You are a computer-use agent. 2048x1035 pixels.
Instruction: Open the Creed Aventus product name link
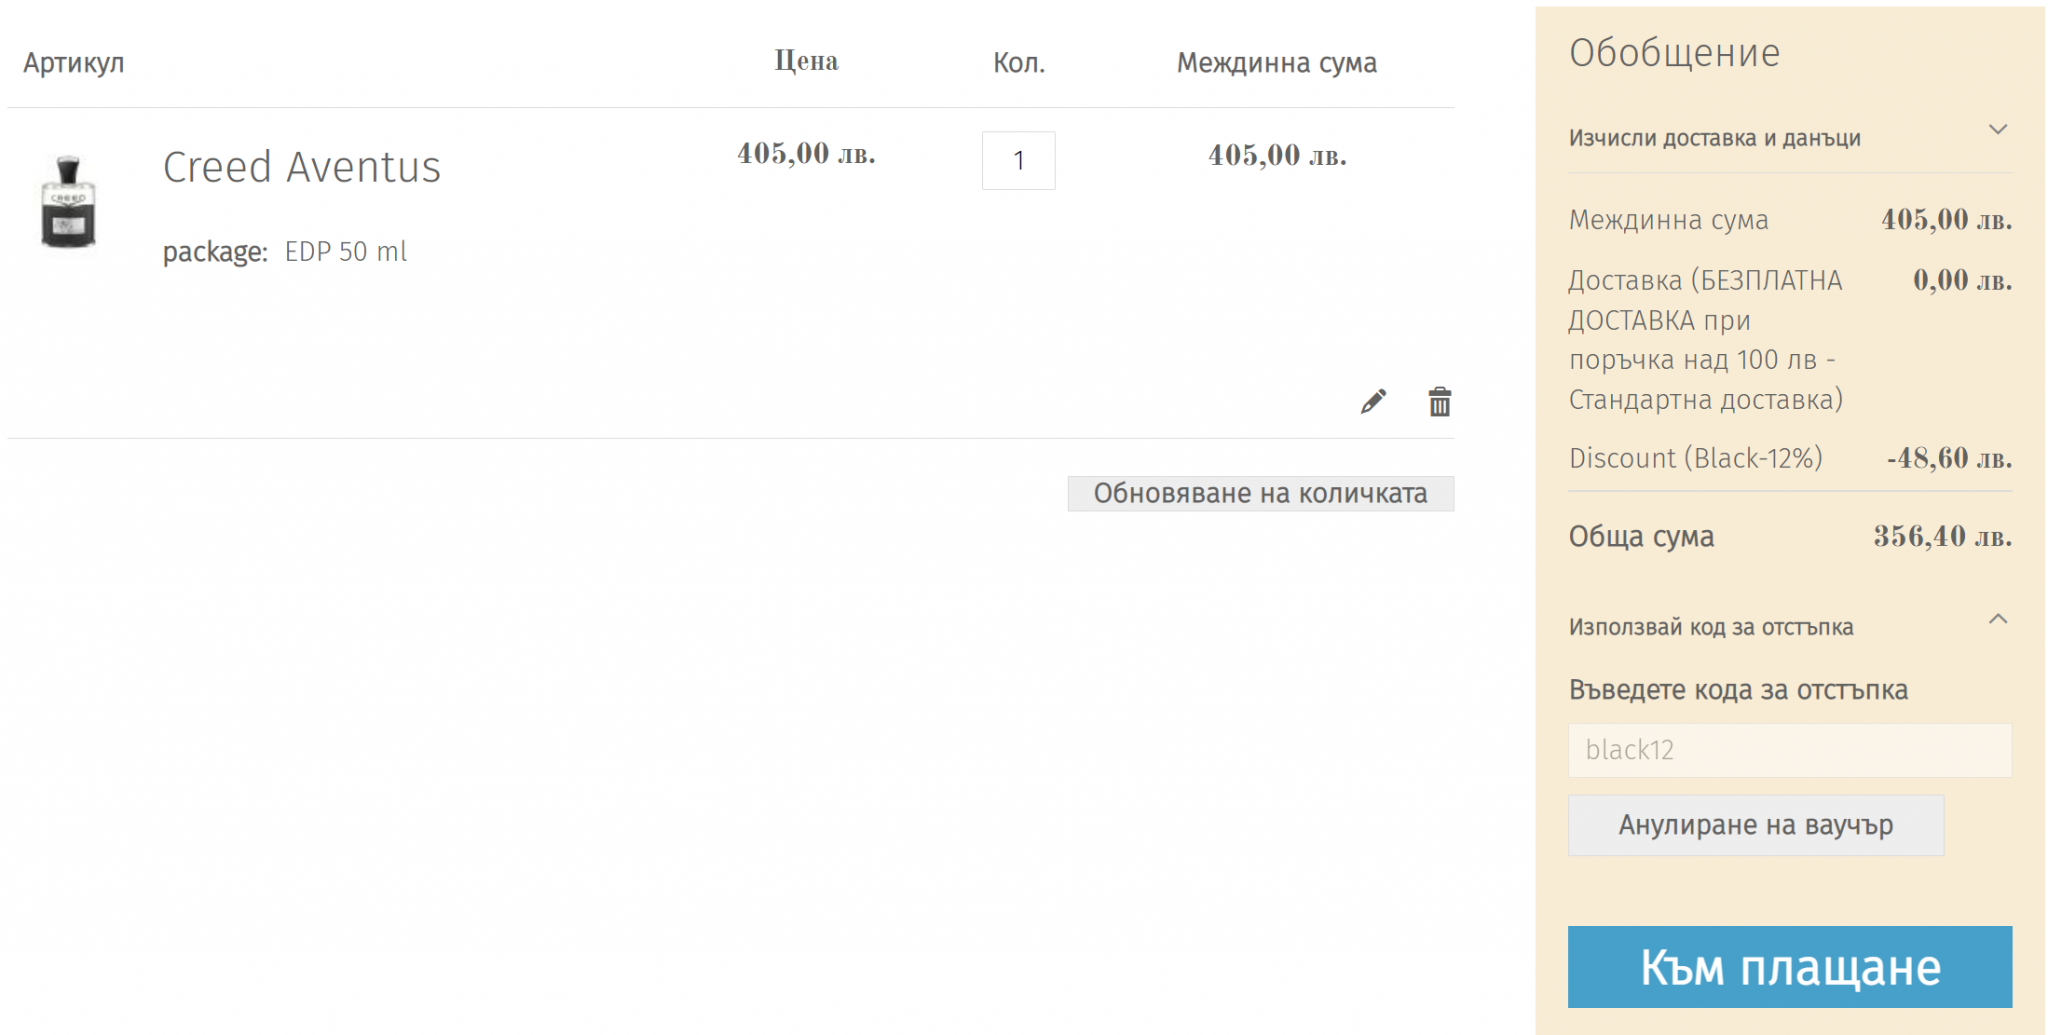click(x=301, y=167)
